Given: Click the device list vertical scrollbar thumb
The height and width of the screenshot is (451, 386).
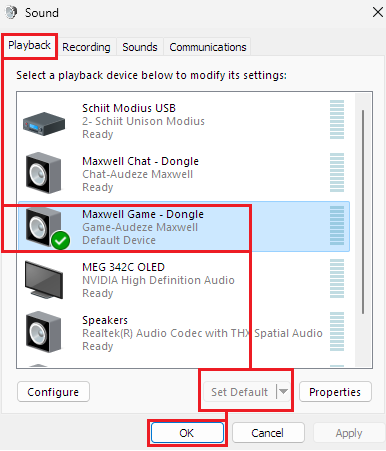Looking at the screenshot, I should [x=363, y=212].
